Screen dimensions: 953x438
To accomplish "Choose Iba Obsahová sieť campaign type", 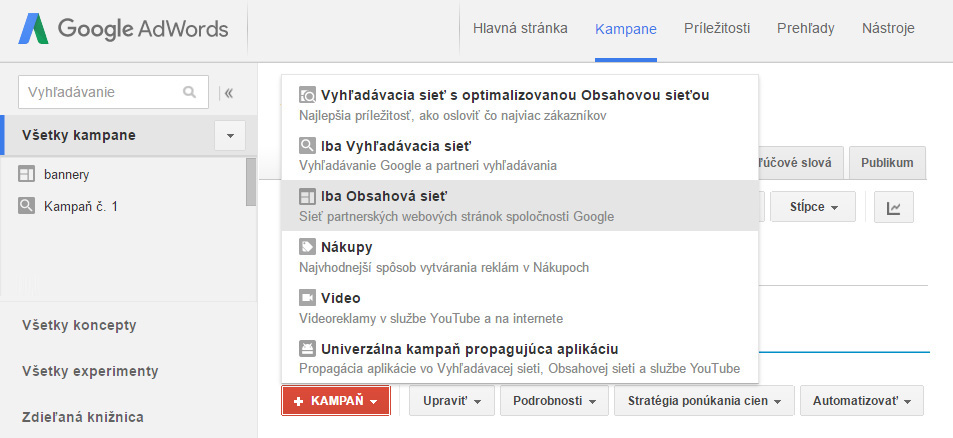I will tap(520, 205).
